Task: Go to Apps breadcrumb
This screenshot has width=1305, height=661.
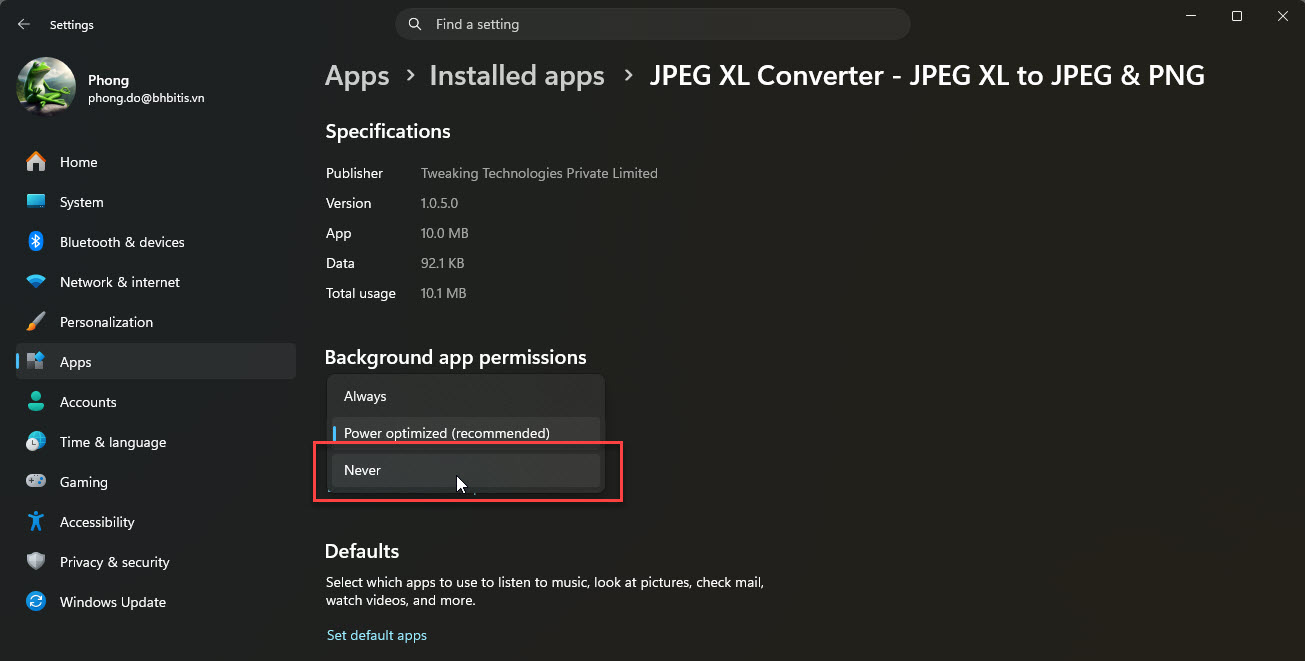Action: click(357, 76)
